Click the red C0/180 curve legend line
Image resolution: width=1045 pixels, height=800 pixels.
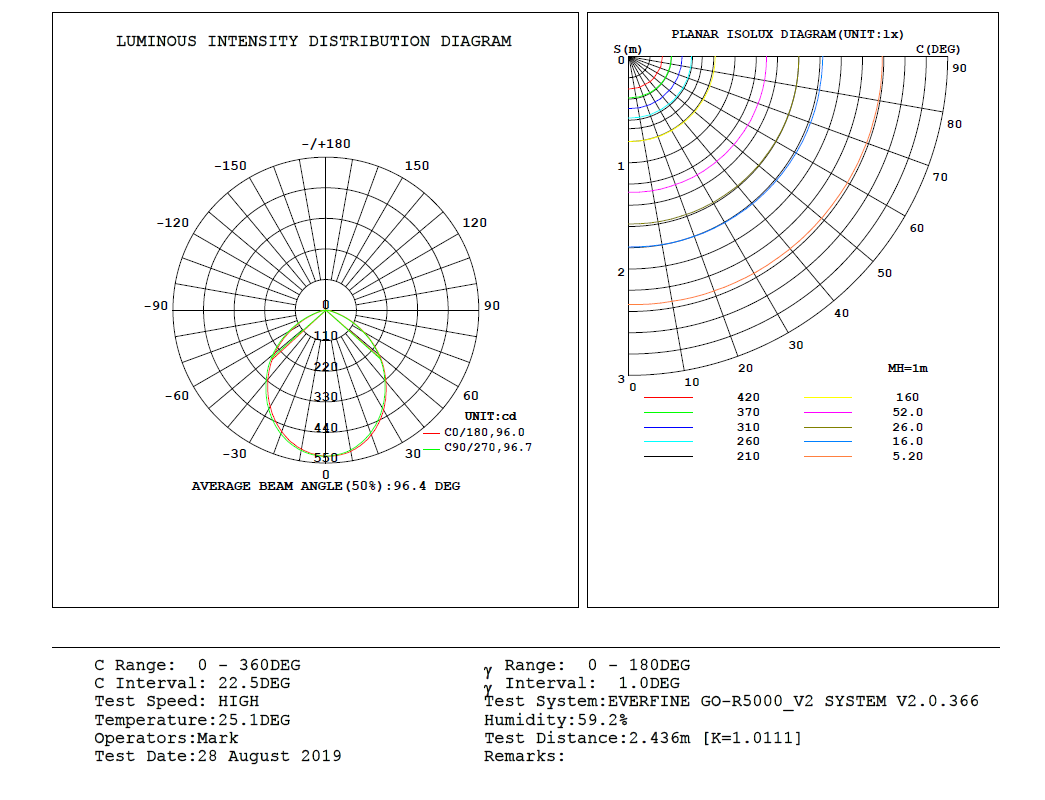click(431, 433)
